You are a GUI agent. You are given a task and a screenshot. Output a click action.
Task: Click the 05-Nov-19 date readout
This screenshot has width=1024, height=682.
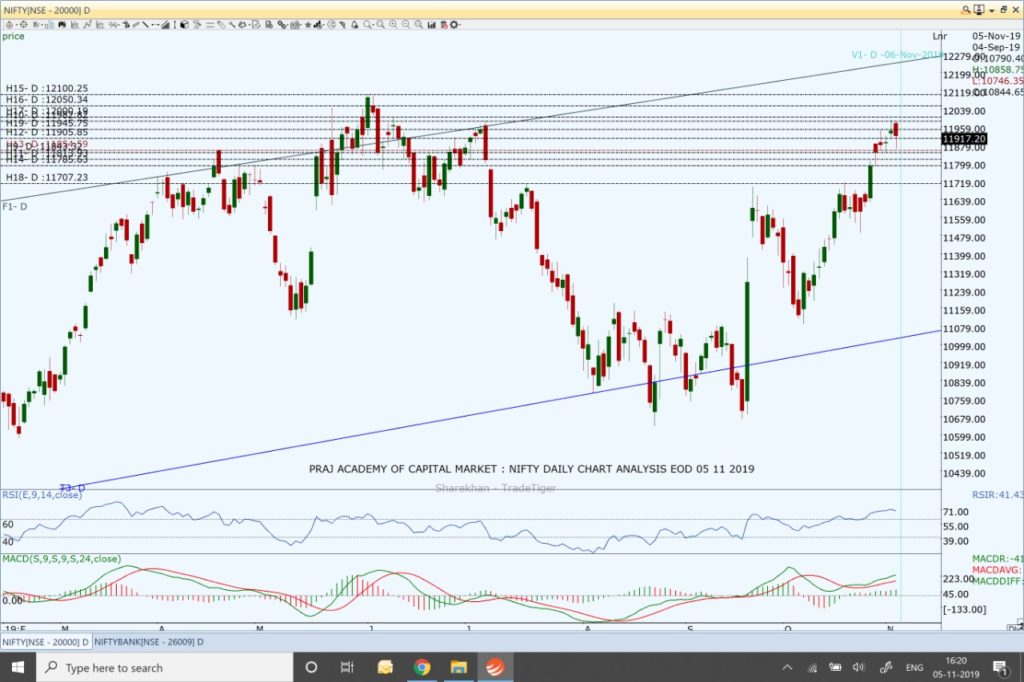point(996,36)
